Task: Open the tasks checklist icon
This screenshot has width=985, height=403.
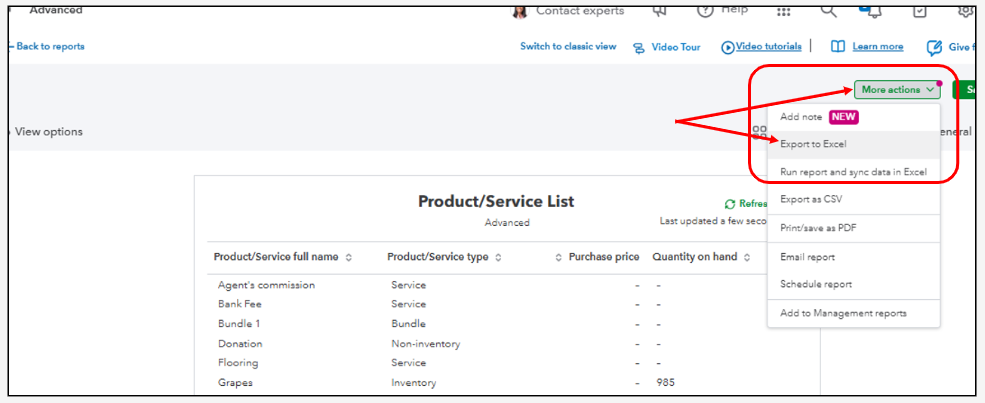Action: pos(920,11)
